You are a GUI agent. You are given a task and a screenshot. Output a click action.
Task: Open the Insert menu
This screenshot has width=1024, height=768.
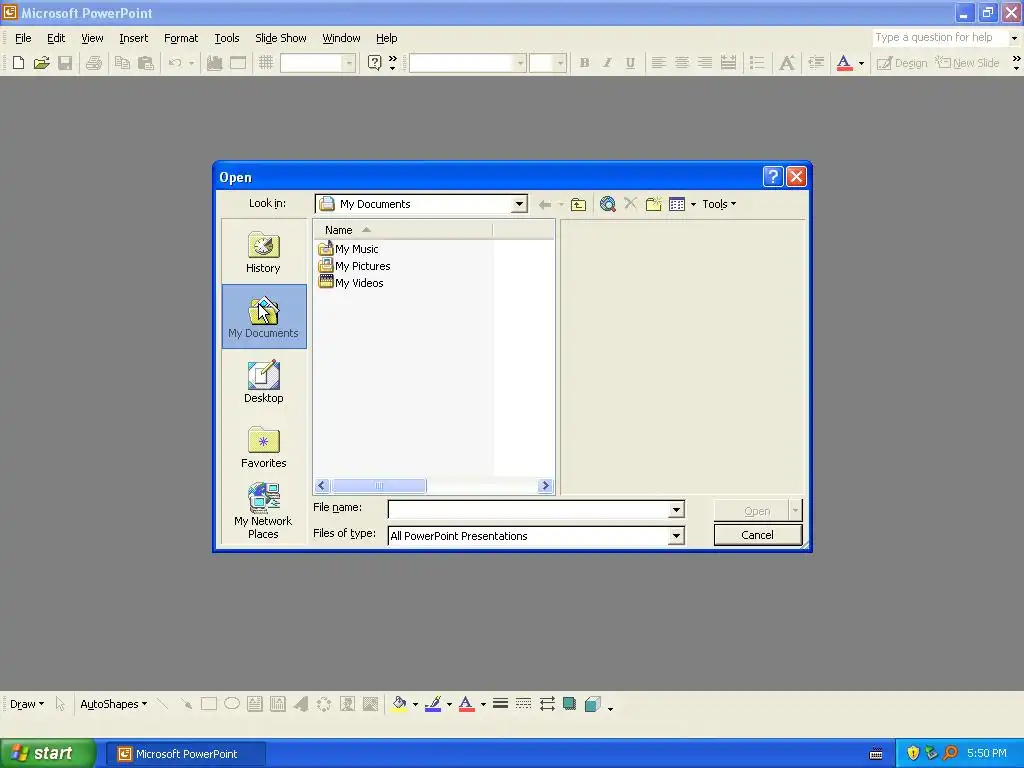pos(133,38)
